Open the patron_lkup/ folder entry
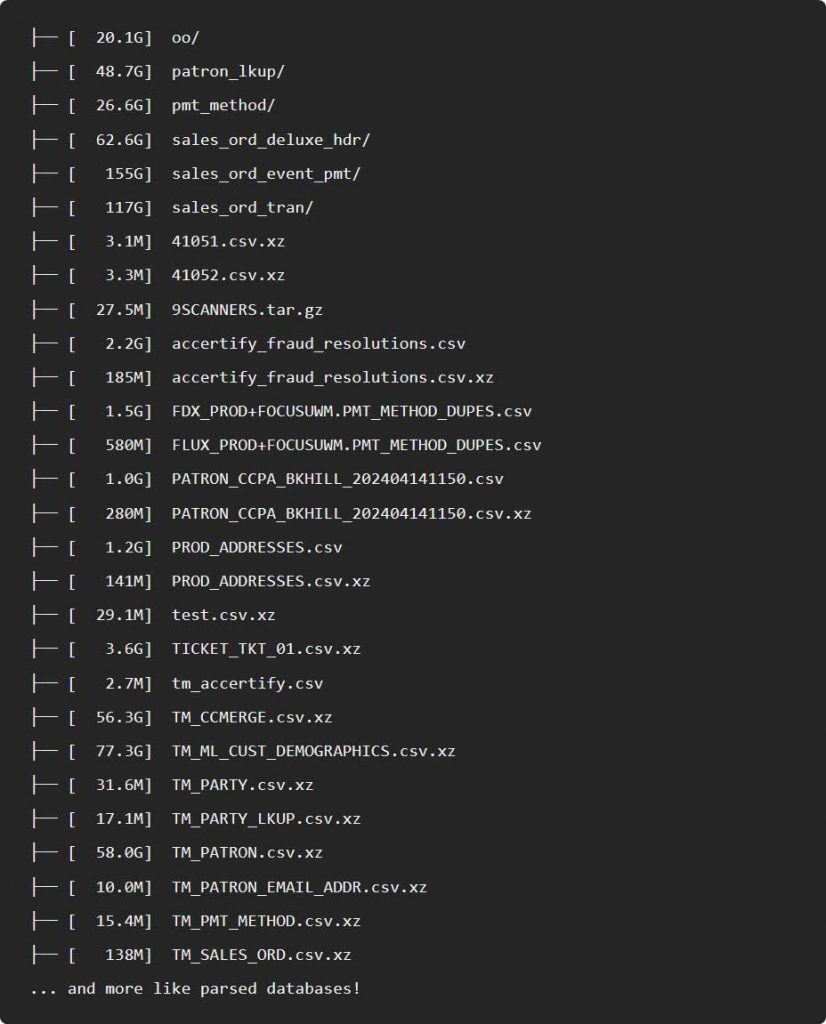Screen dimensions: 826x1024 point(228,72)
